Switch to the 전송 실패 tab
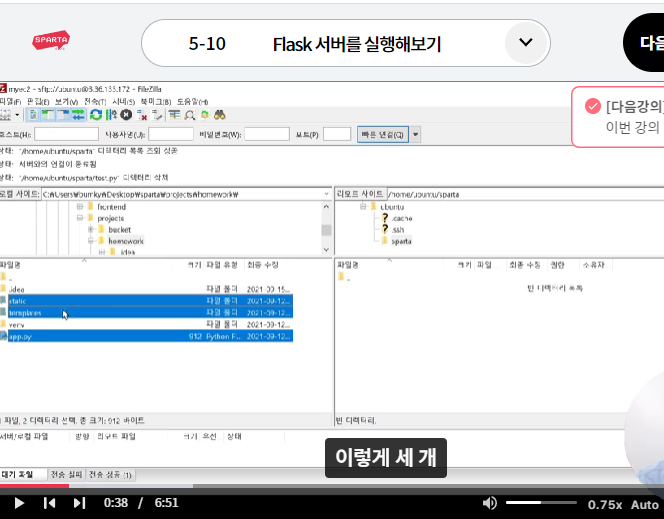 (x=66, y=475)
